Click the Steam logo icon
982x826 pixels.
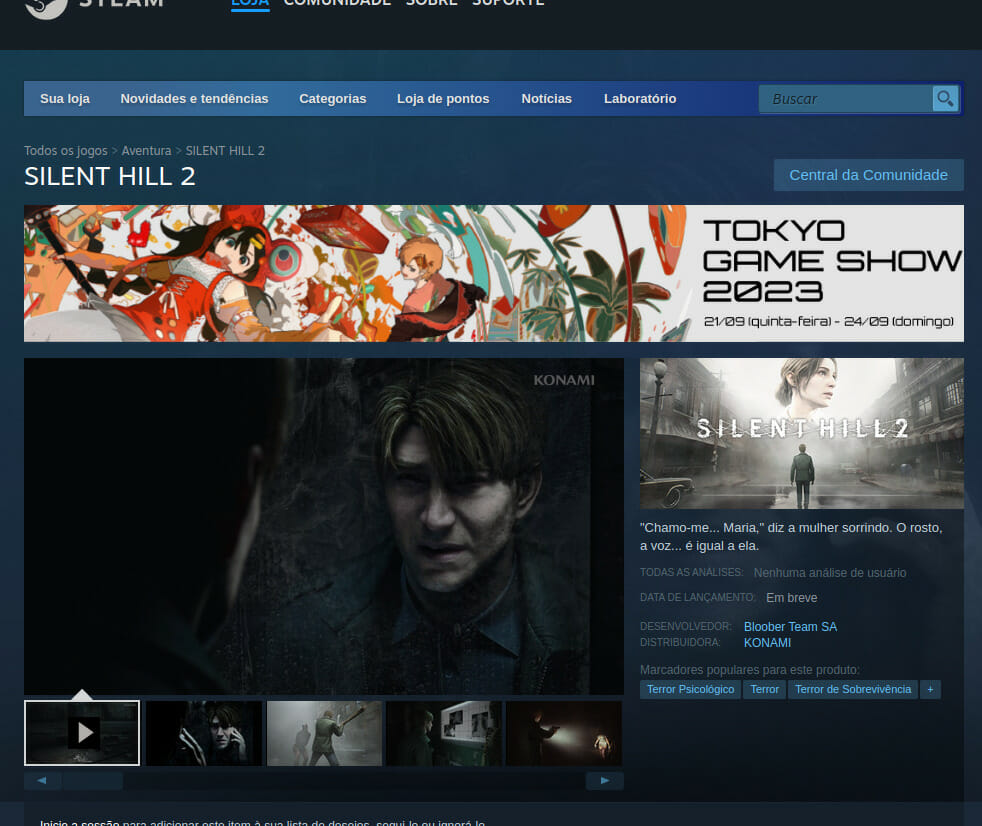(x=46, y=6)
